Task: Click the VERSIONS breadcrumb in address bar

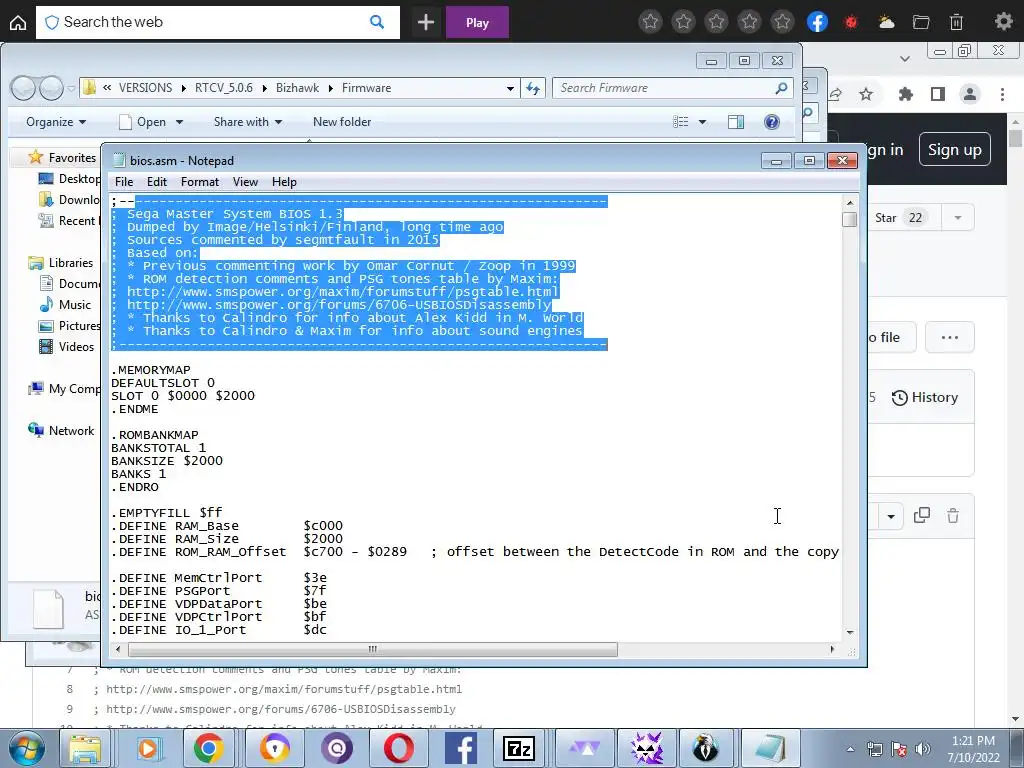Action: [x=145, y=88]
